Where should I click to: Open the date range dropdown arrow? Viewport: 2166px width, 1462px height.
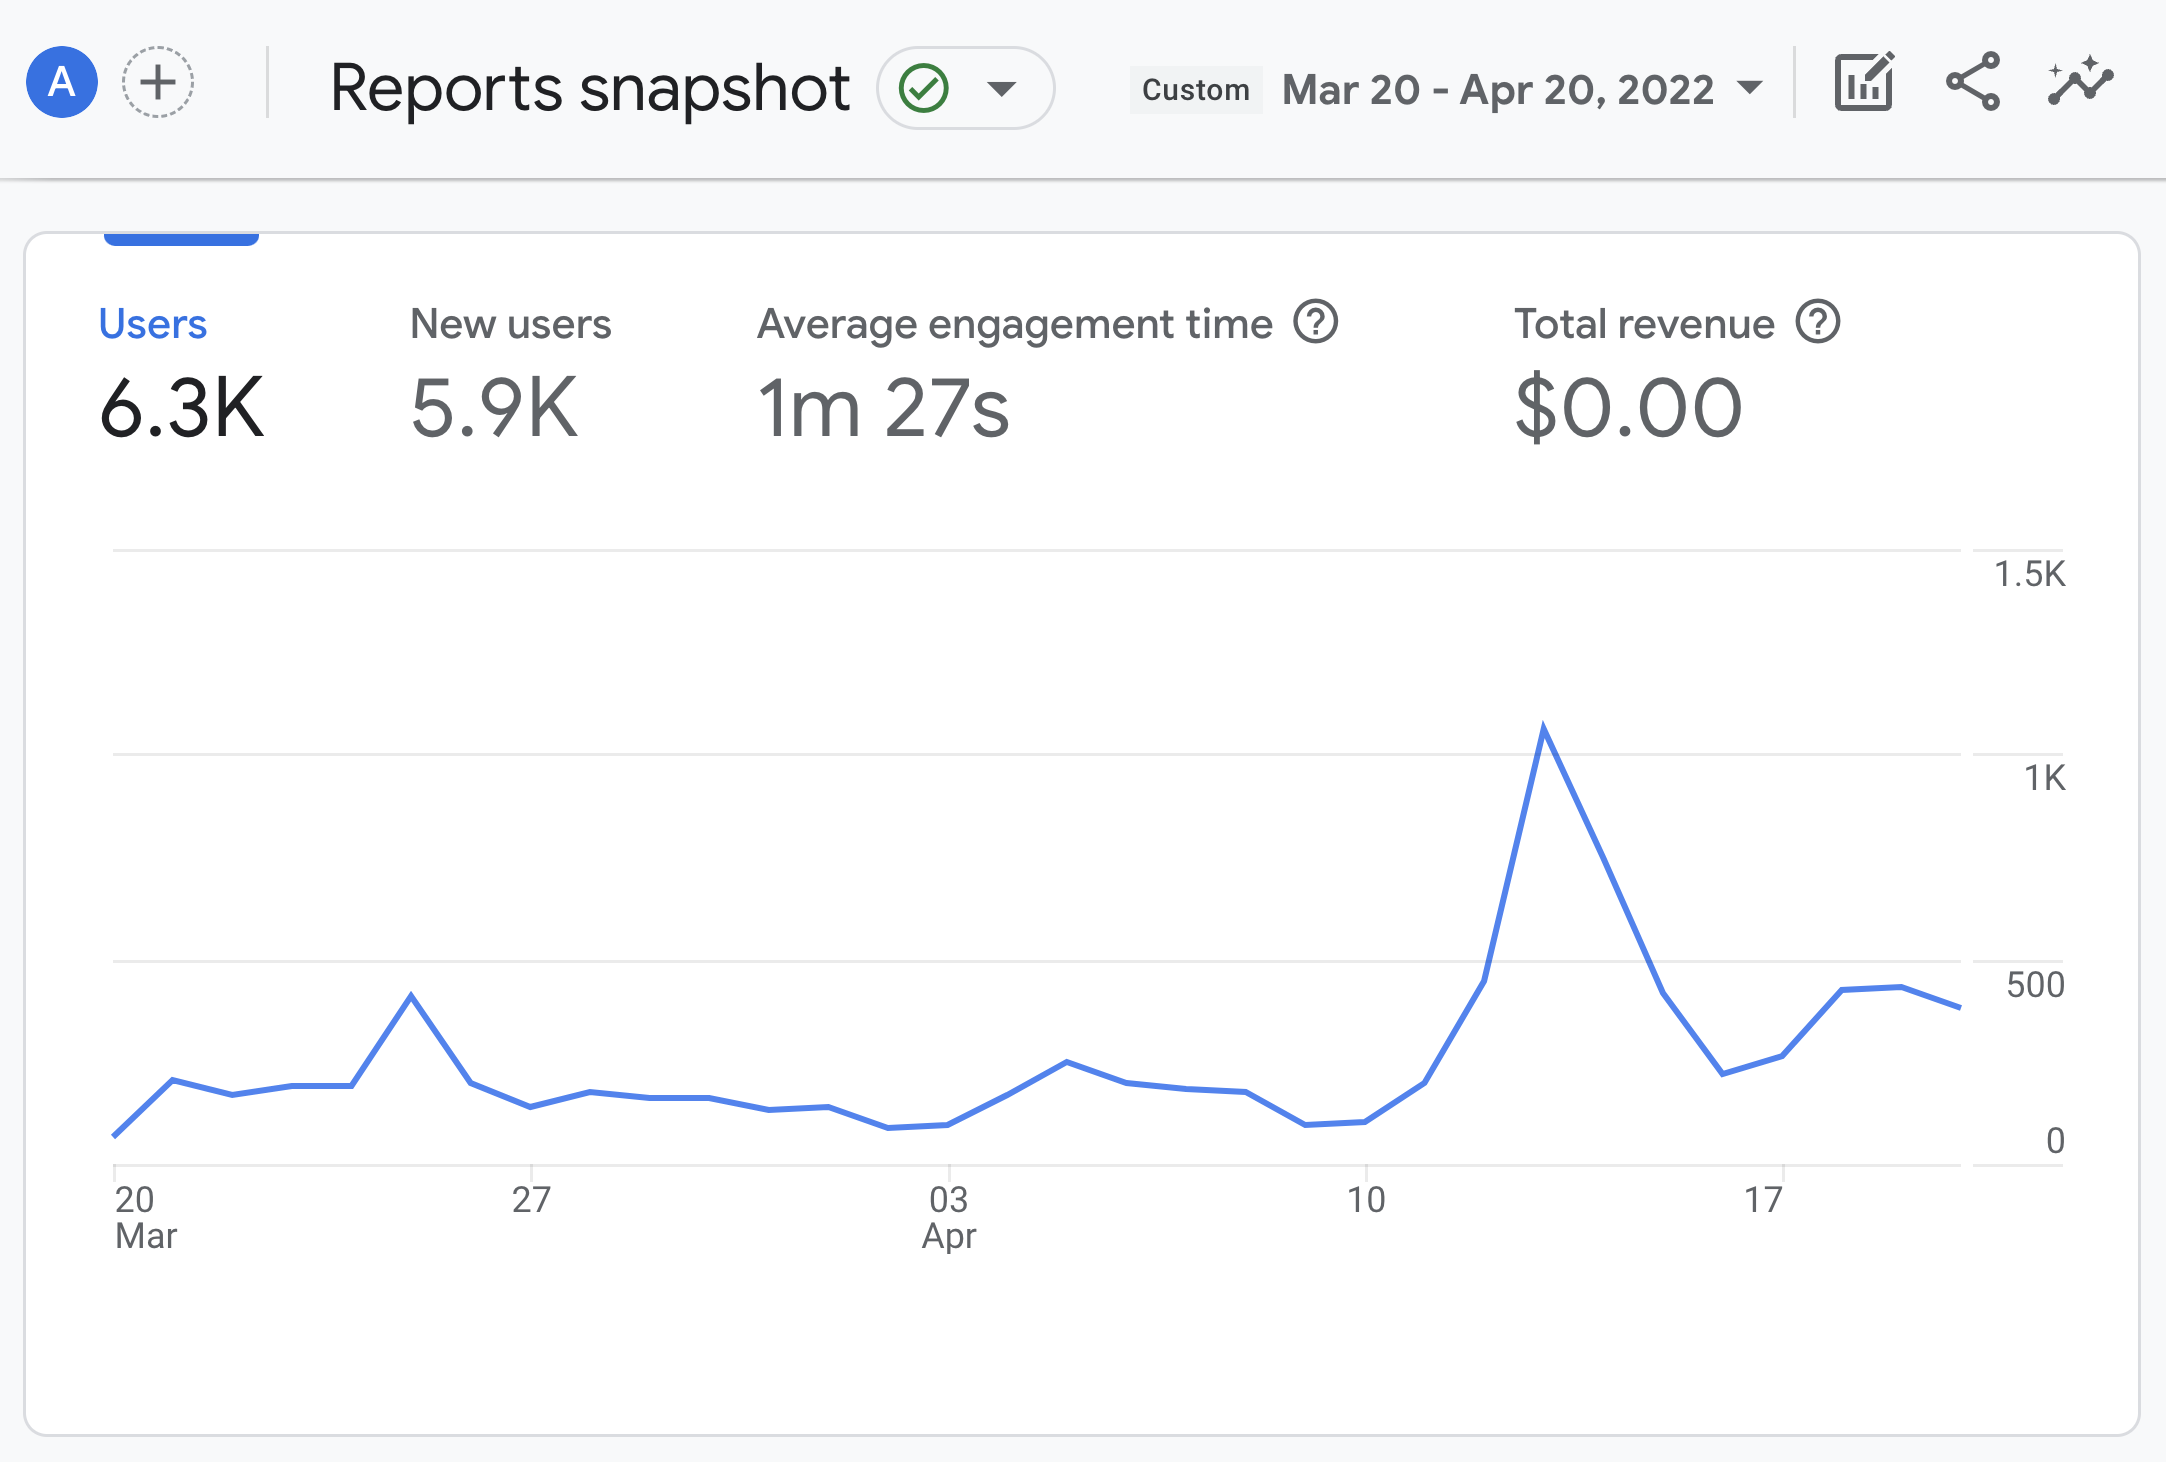tap(1750, 88)
